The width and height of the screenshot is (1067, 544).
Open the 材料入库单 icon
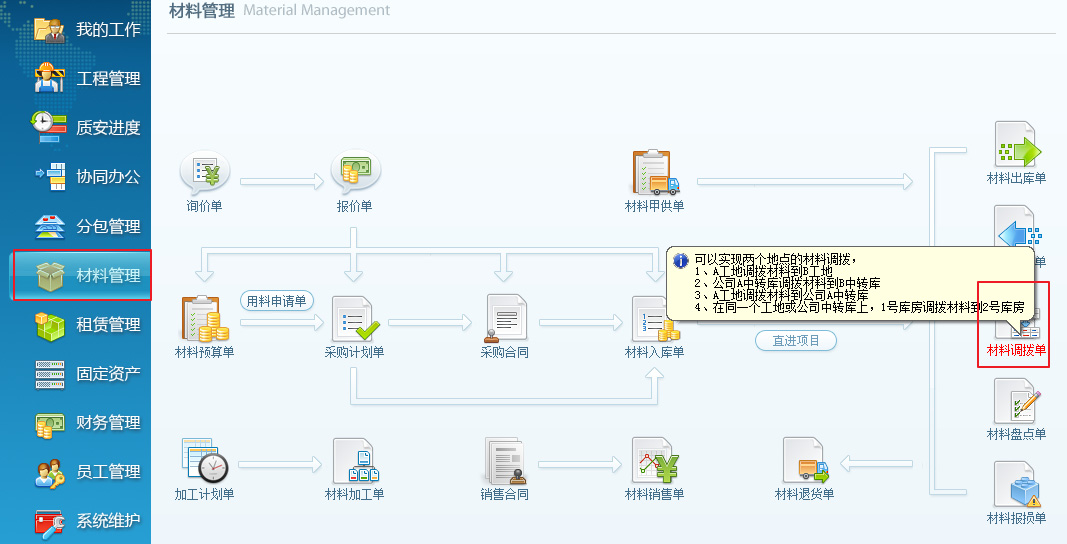point(655,319)
